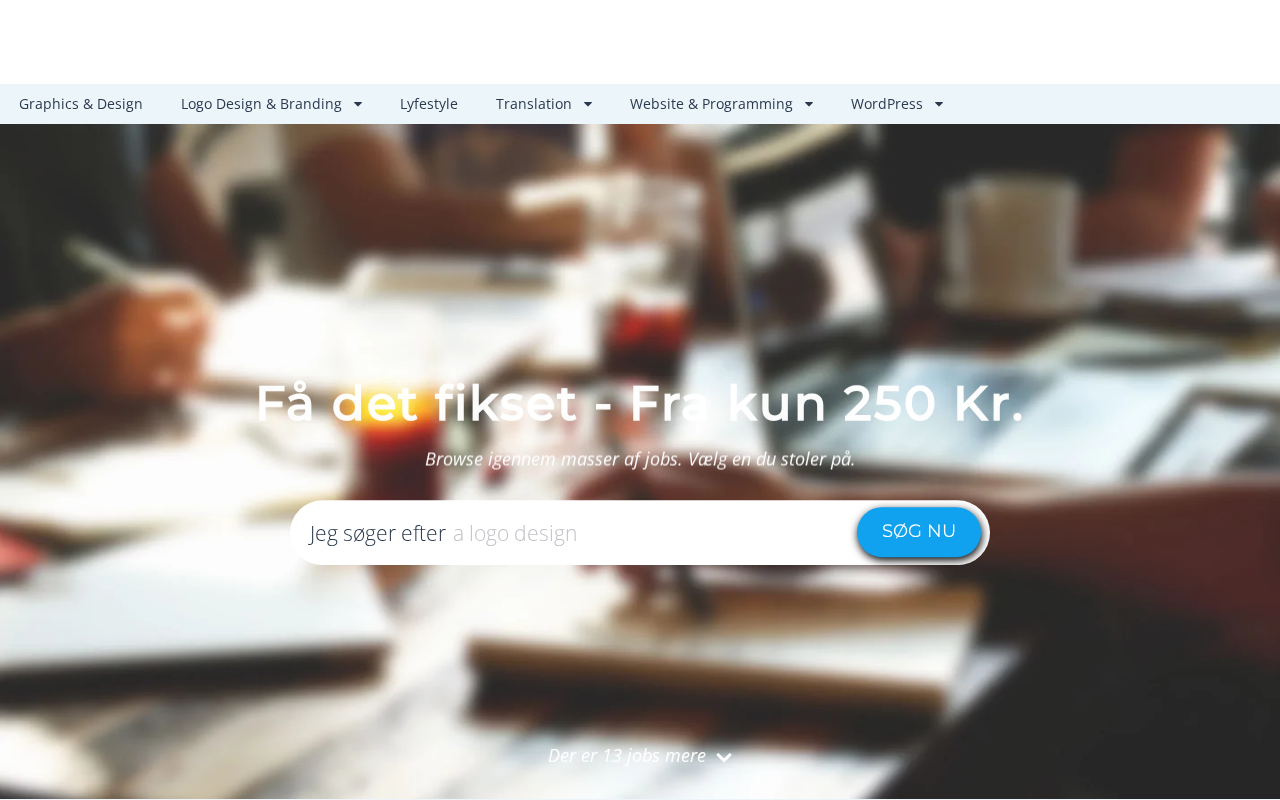Viewport: 1280px width, 800px height.
Task: Expand the Website & Programming dropdown arrow
Action: point(809,104)
